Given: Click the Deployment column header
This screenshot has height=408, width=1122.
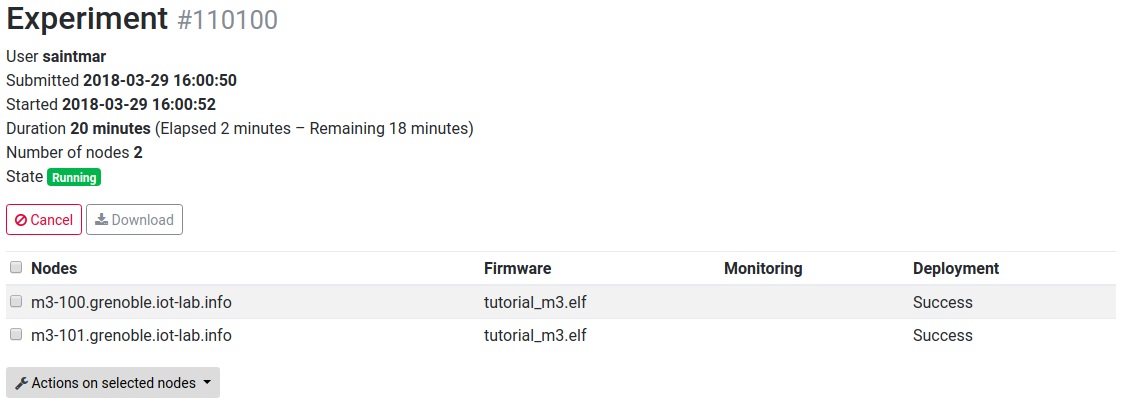Looking at the screenshot, I should tap(956, 268).
